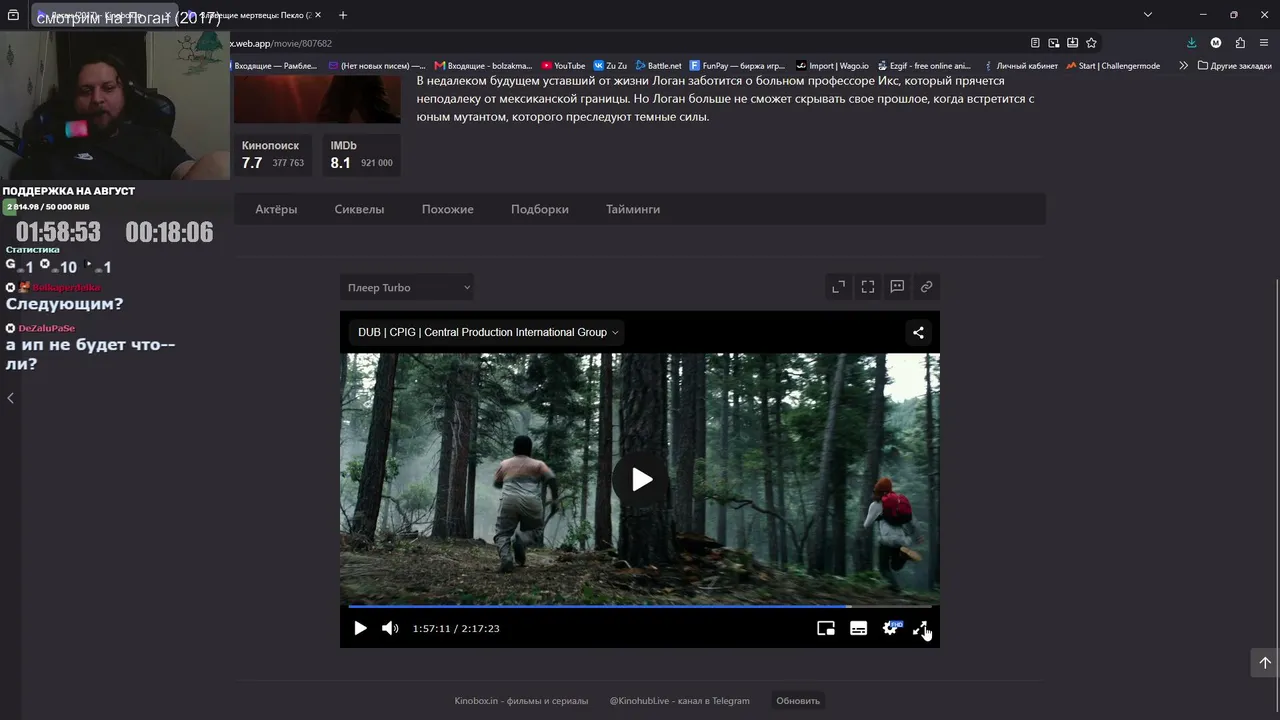This screenshot has width=1280, height=720.
Task: Enter fullscreen with the player expand icon
Action: point(921,628)
